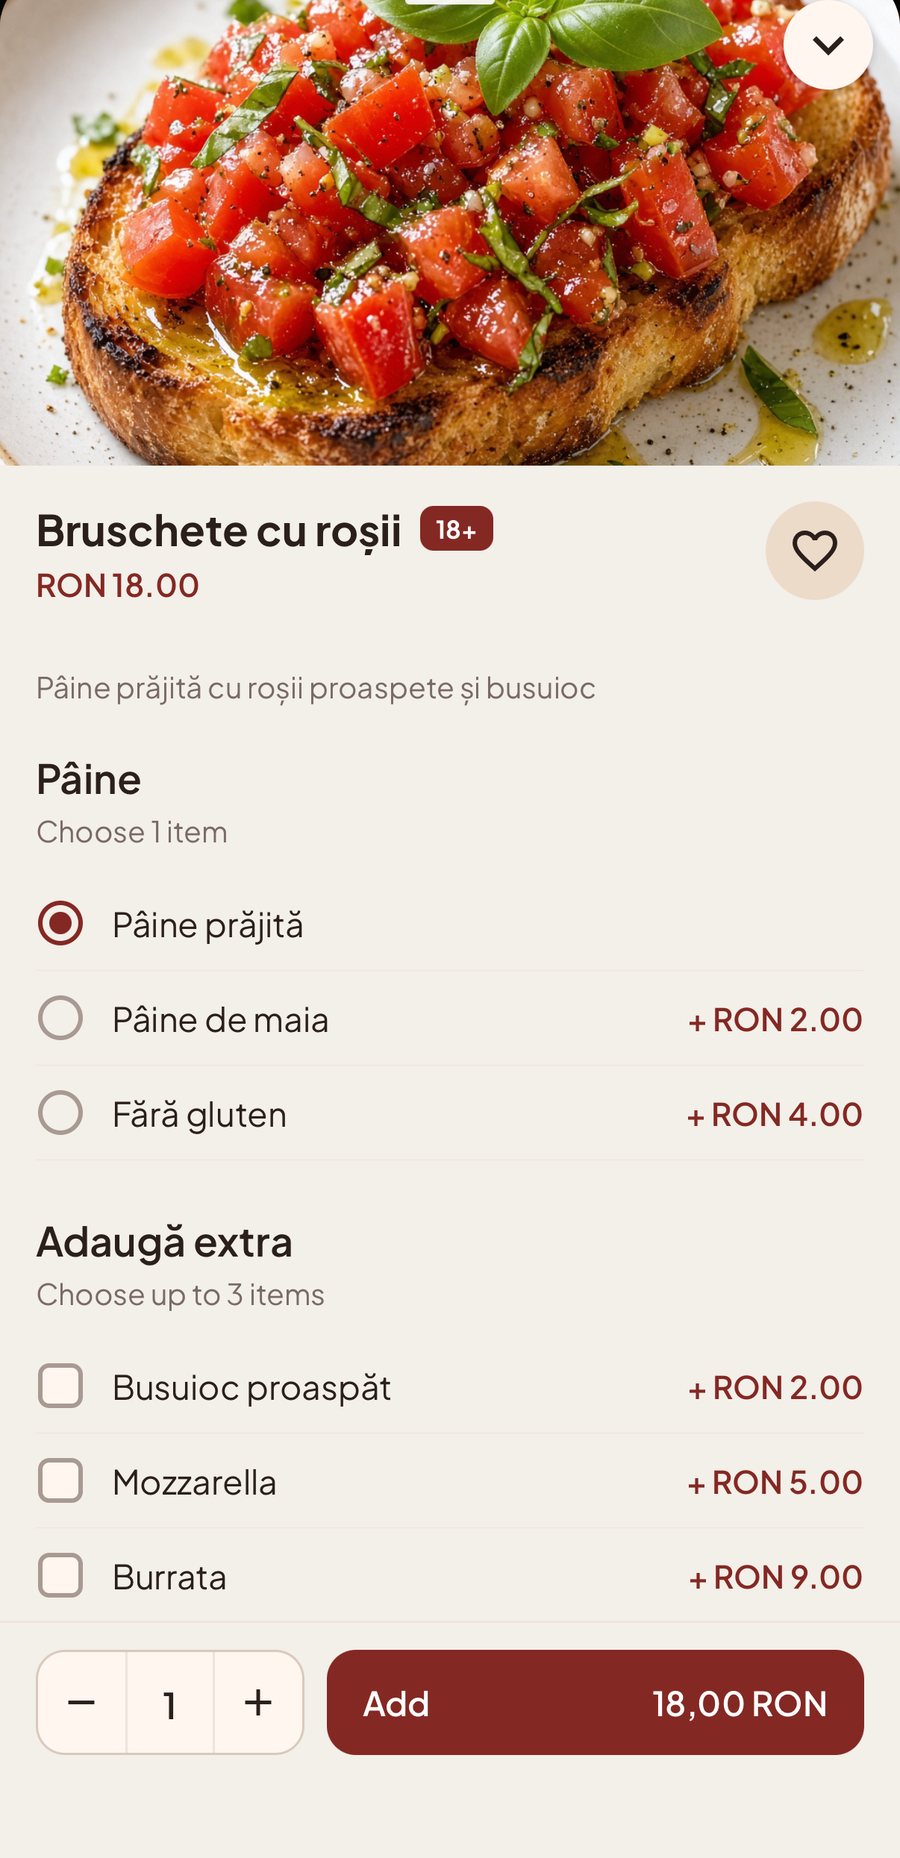Decrease quantity with the minus icon
Viewport: 900px width, 1858px height.
tap(82, 1702)
